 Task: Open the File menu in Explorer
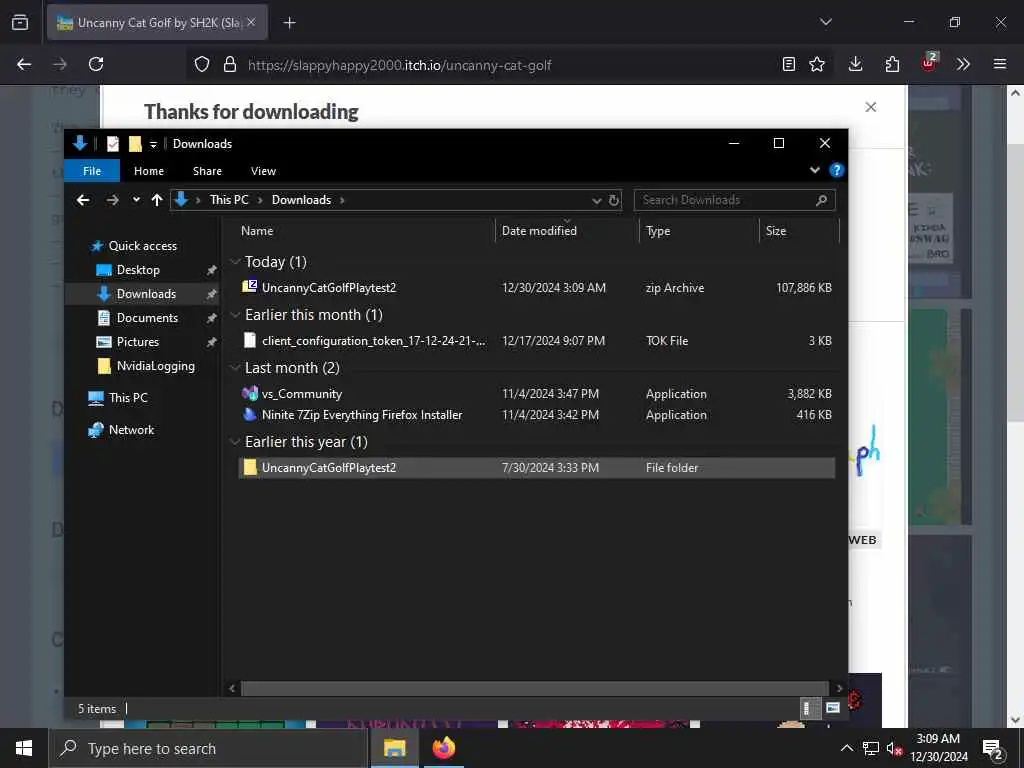[92, 170]
